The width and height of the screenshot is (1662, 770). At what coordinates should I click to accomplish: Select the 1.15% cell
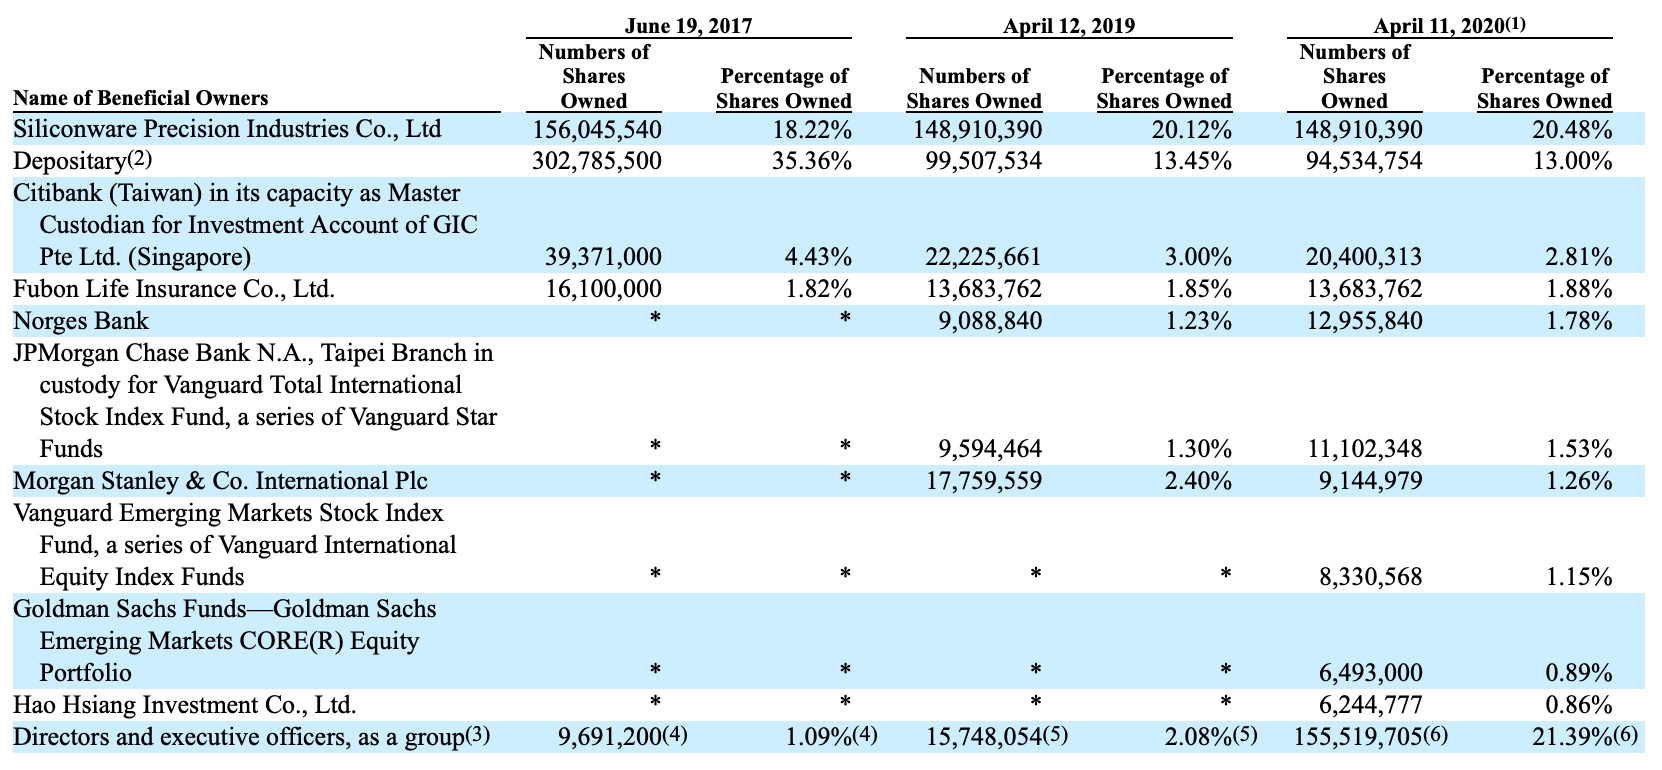1579,577
